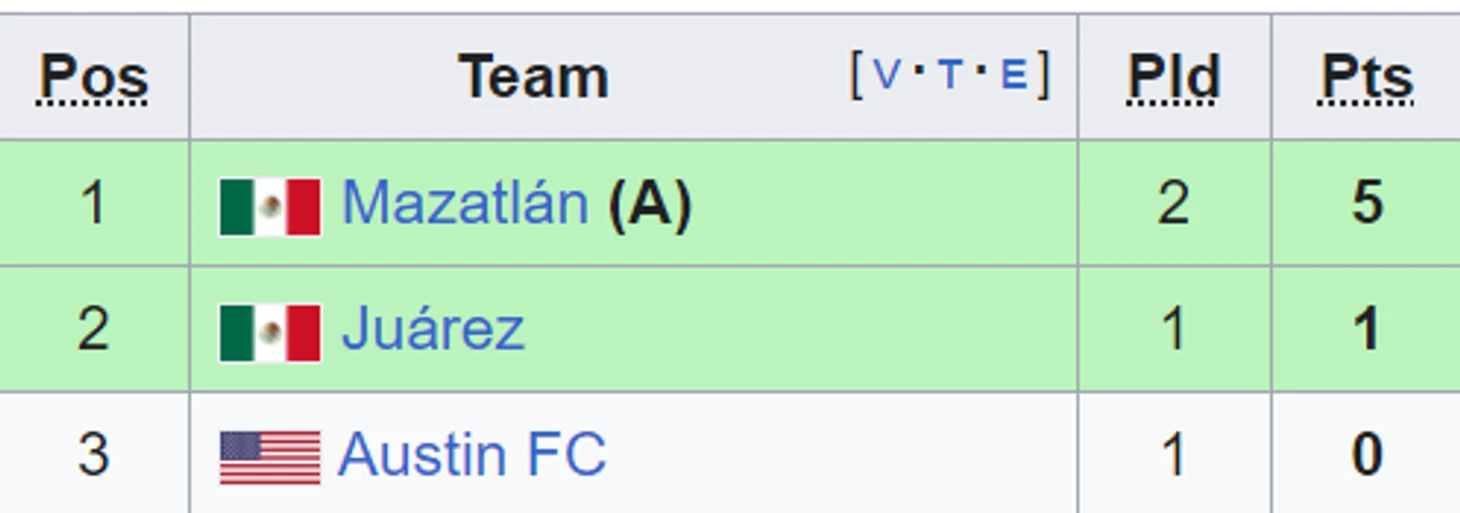1460x513 pixels.
Task: Click Juárez's played matches value
Action: coord(1174,329)
